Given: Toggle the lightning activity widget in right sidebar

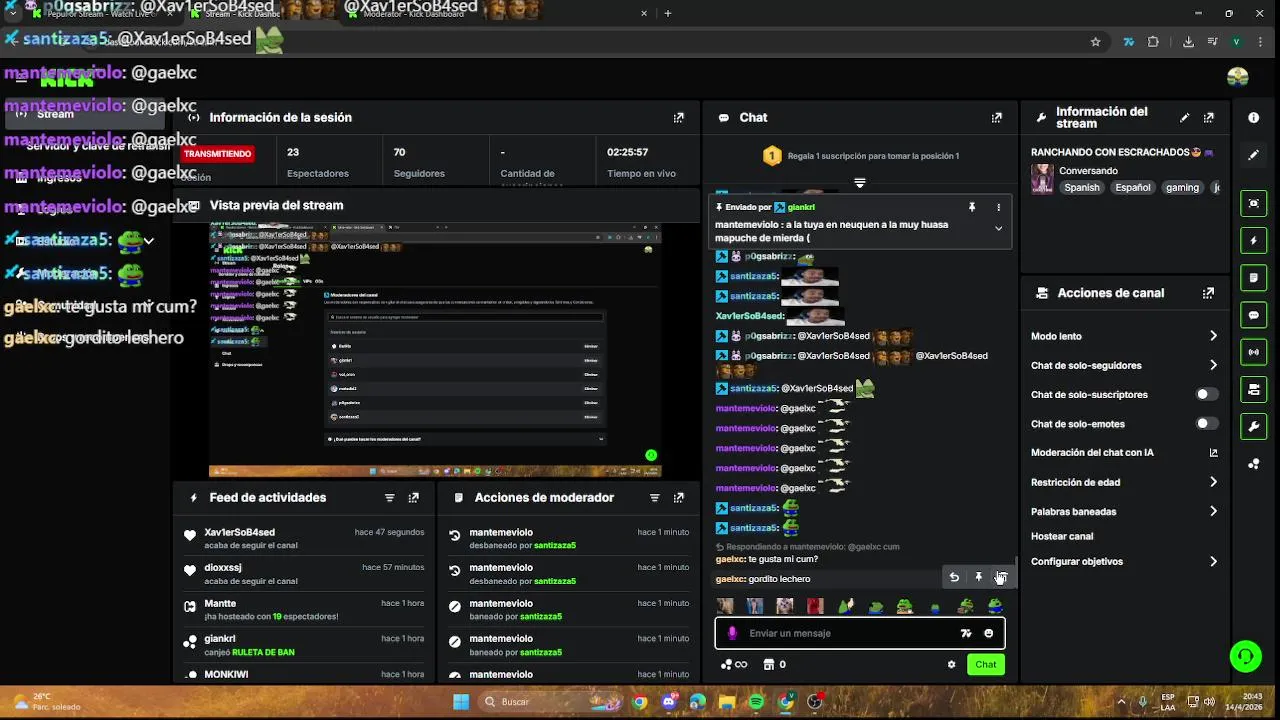Looking at the screenshot, I should 1253,240.
